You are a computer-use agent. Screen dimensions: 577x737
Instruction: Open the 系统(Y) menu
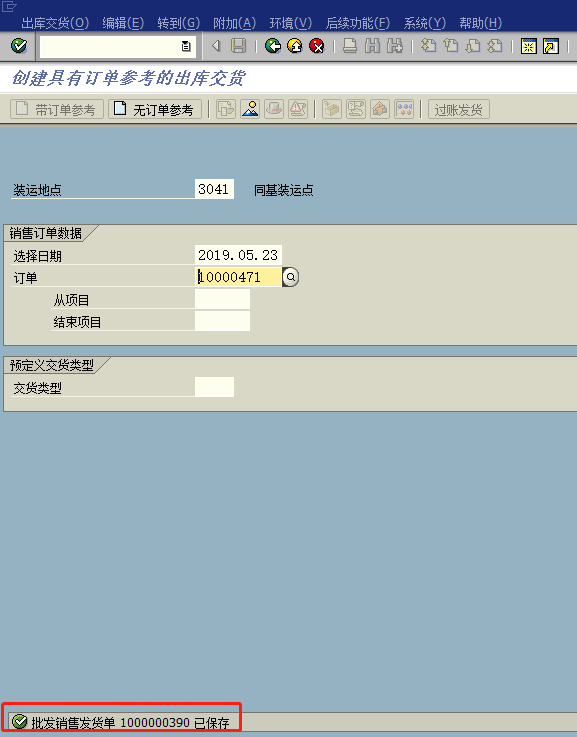coord(424,23)
